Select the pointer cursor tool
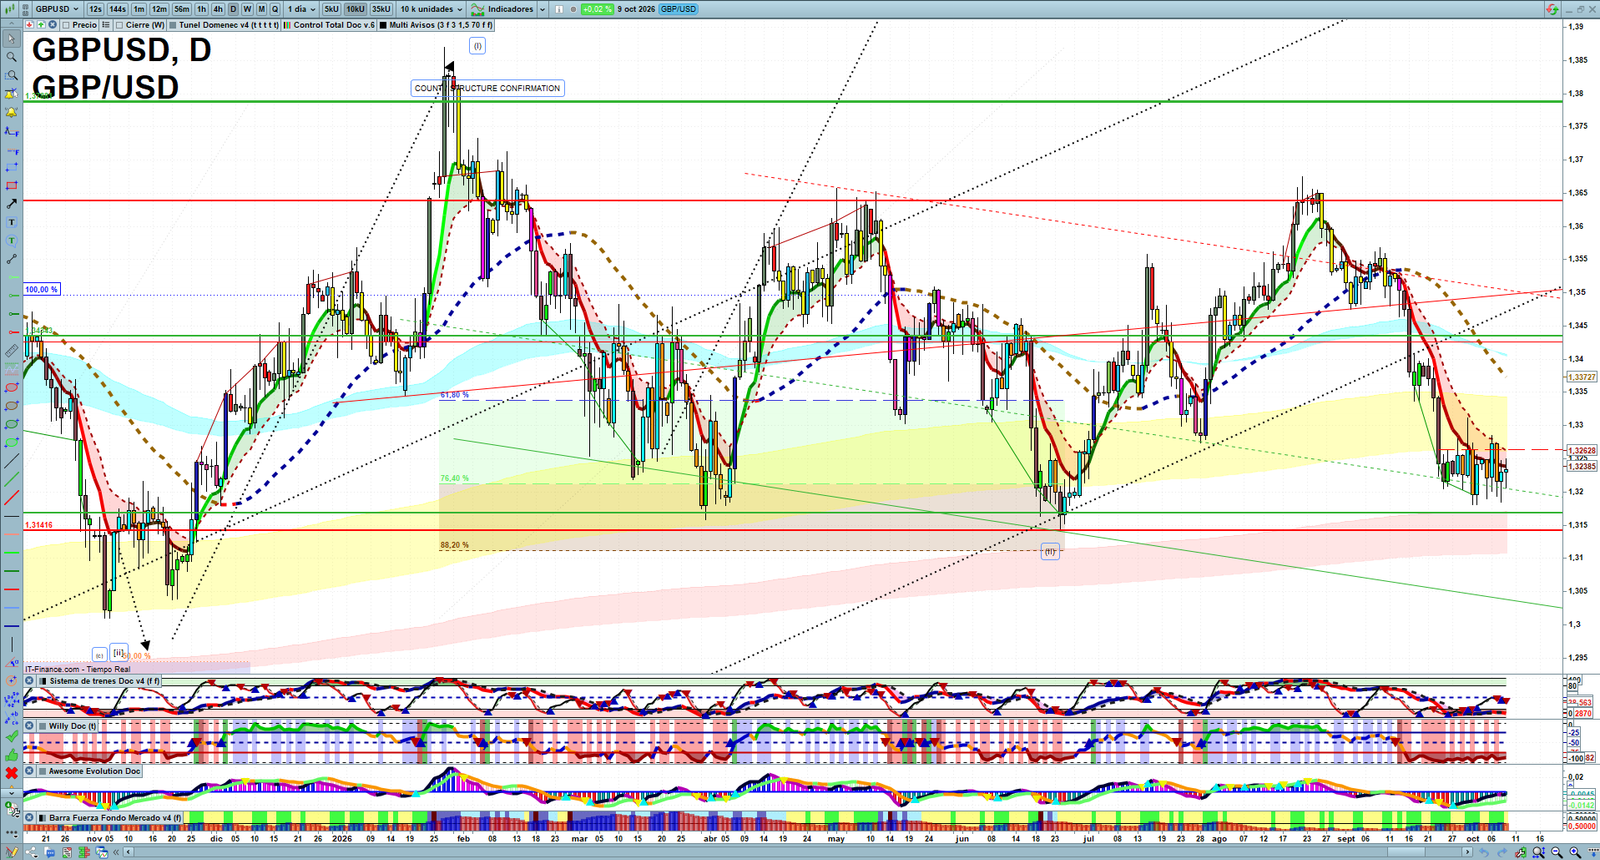The image size is (1600, 860). click(12, 39)
